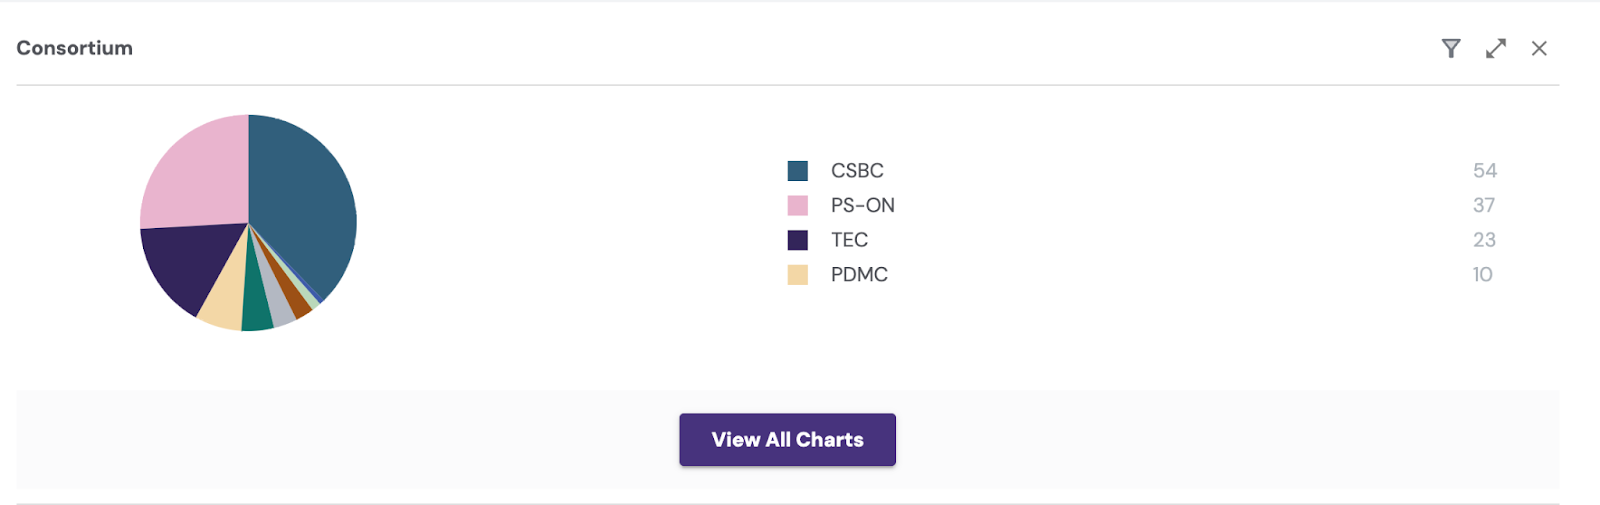Pick the TEC legend label
1600x505 pixels.
849,240
